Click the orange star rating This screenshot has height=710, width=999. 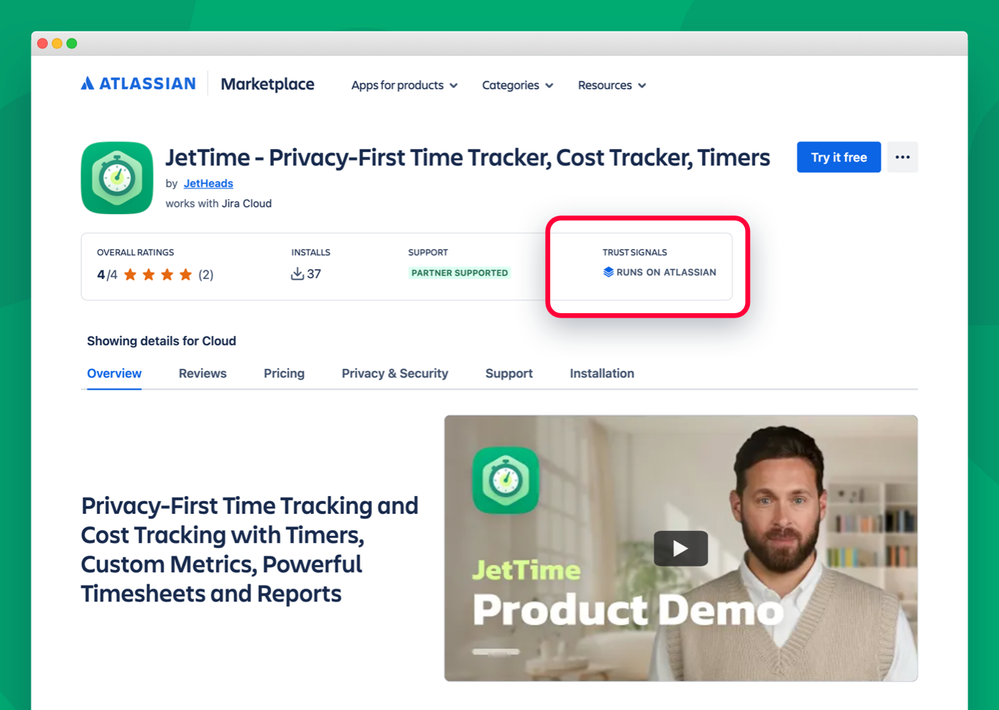point(158,275)
